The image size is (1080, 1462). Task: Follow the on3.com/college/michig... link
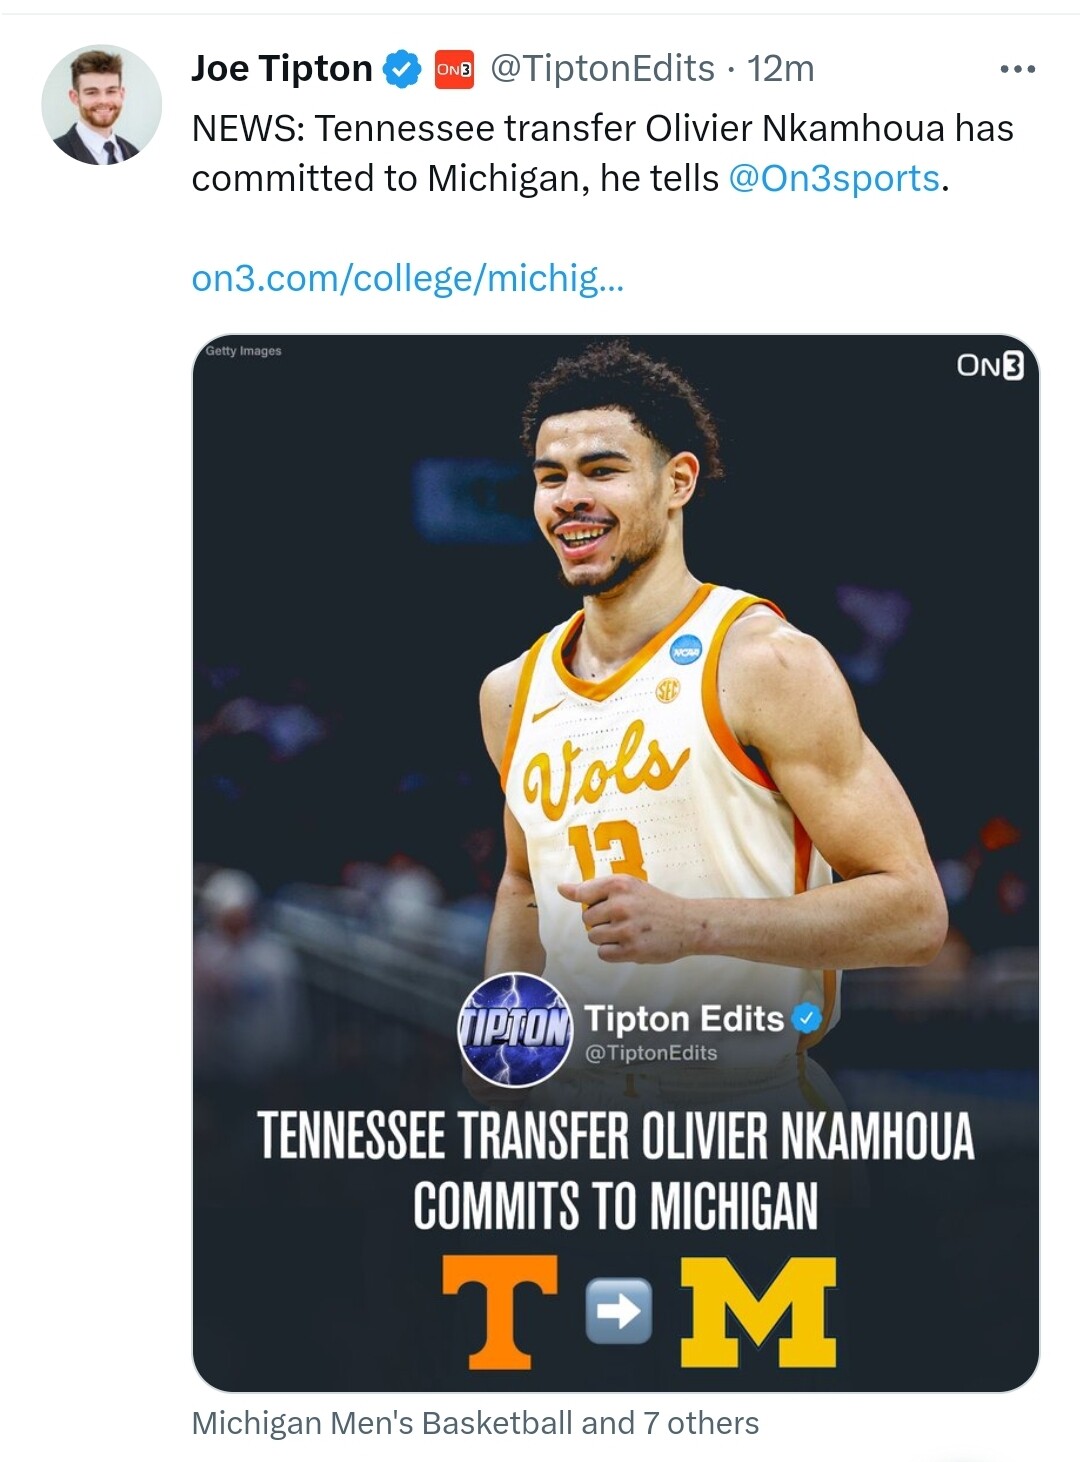click(x=407, y=278)
